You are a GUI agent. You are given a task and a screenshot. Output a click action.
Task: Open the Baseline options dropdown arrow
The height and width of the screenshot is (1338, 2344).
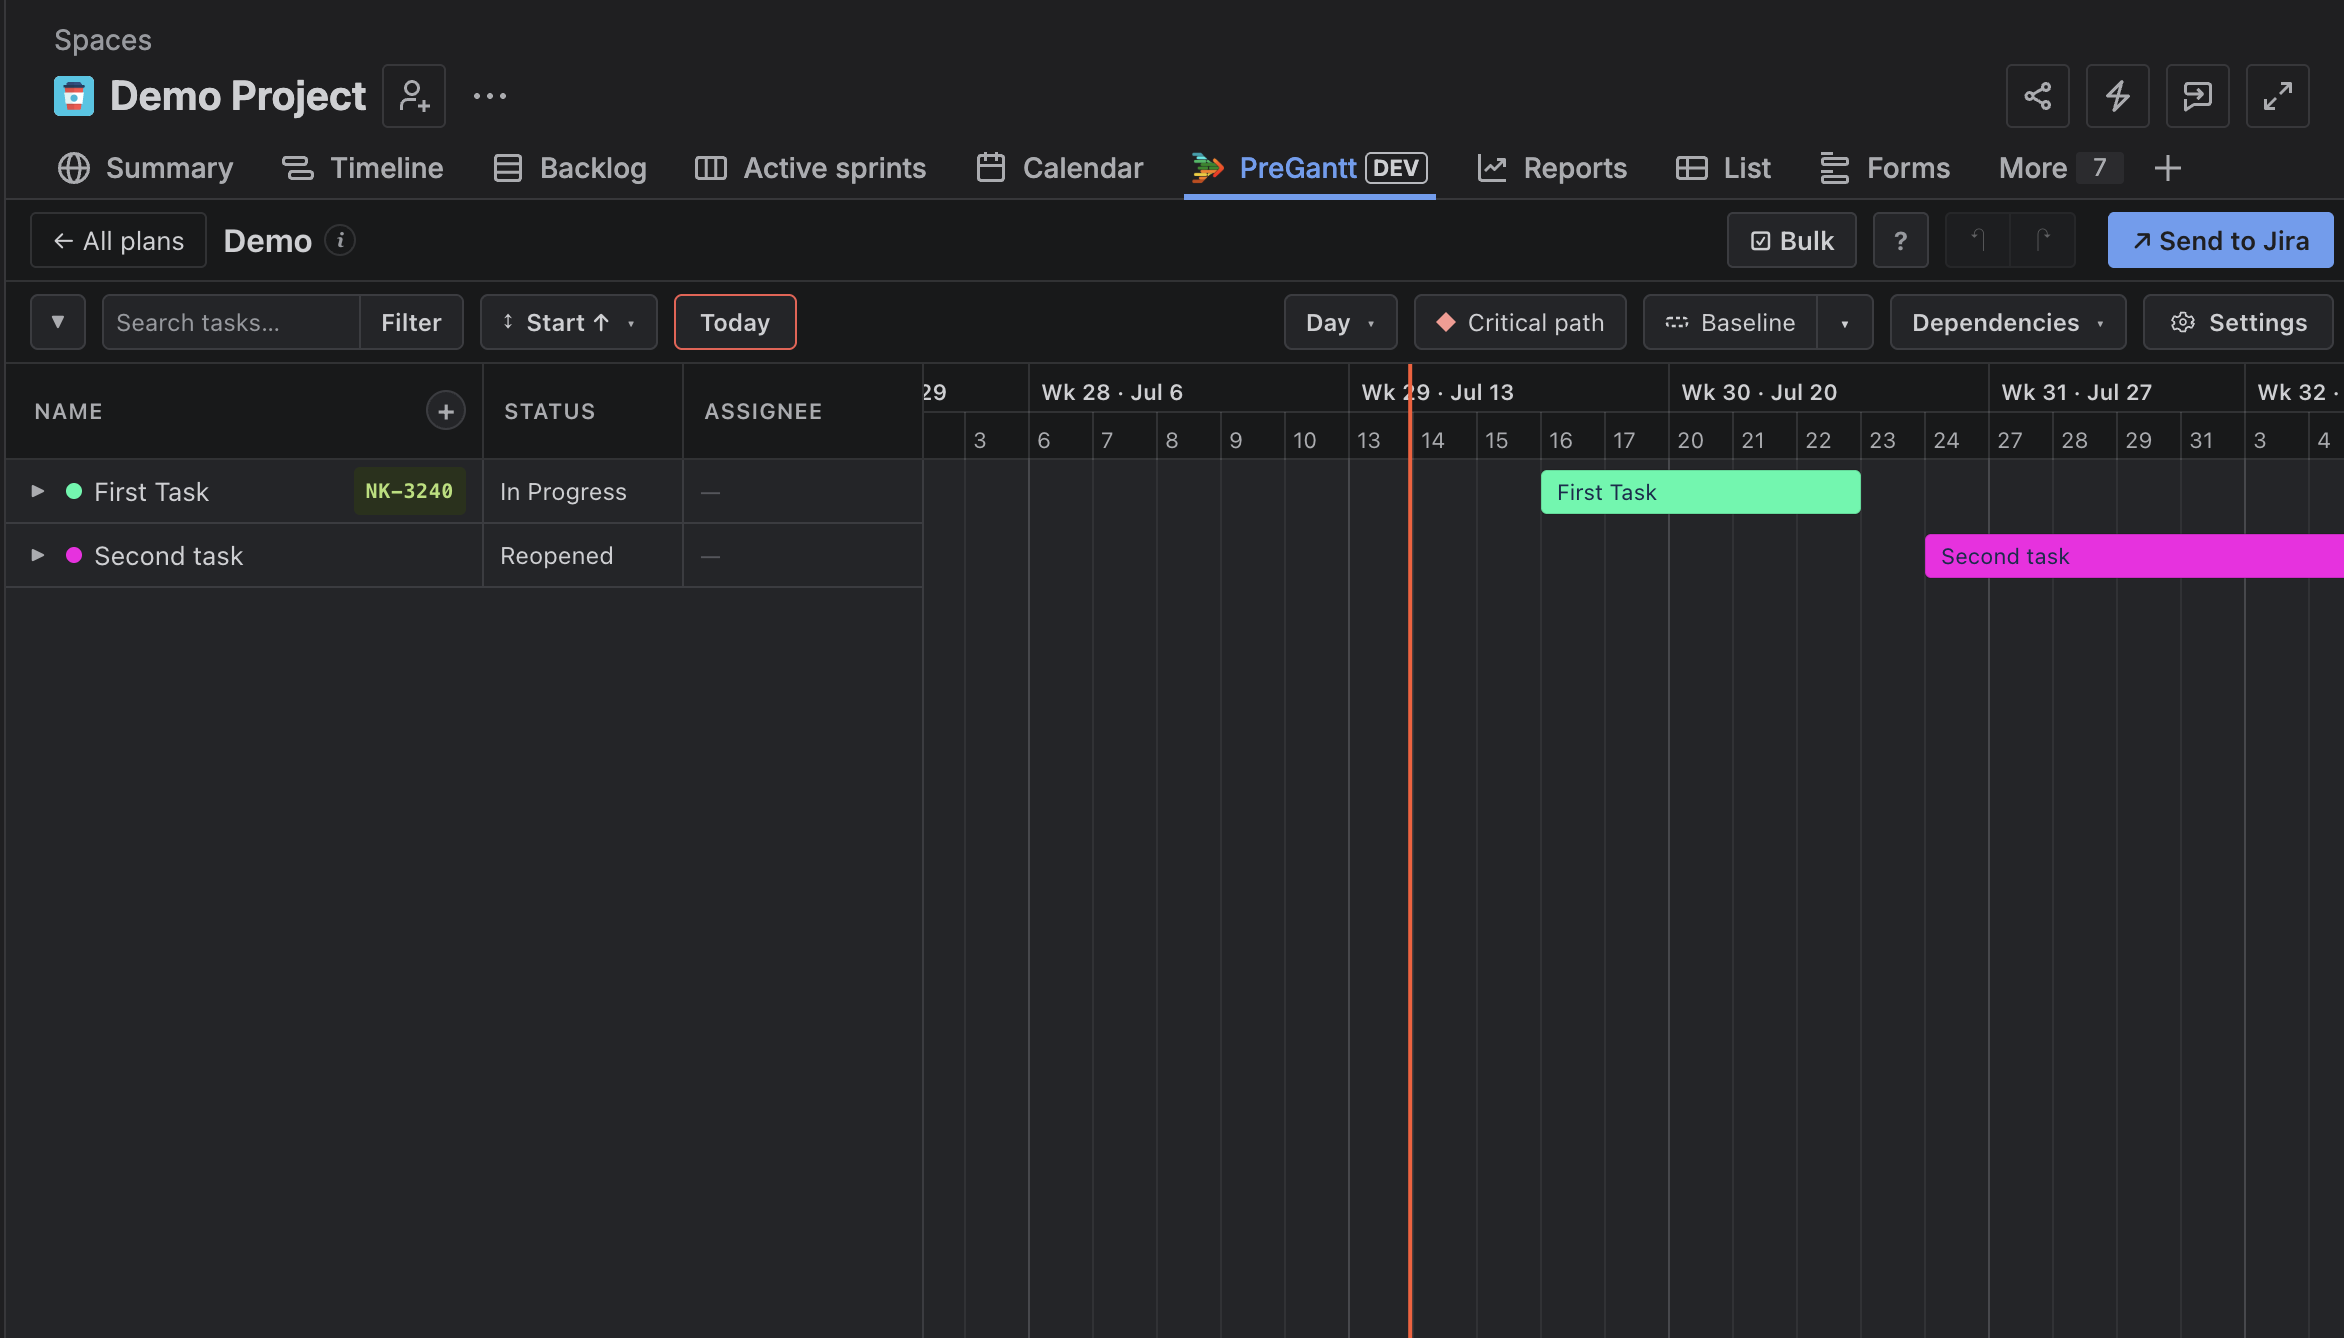point(1845,322)
